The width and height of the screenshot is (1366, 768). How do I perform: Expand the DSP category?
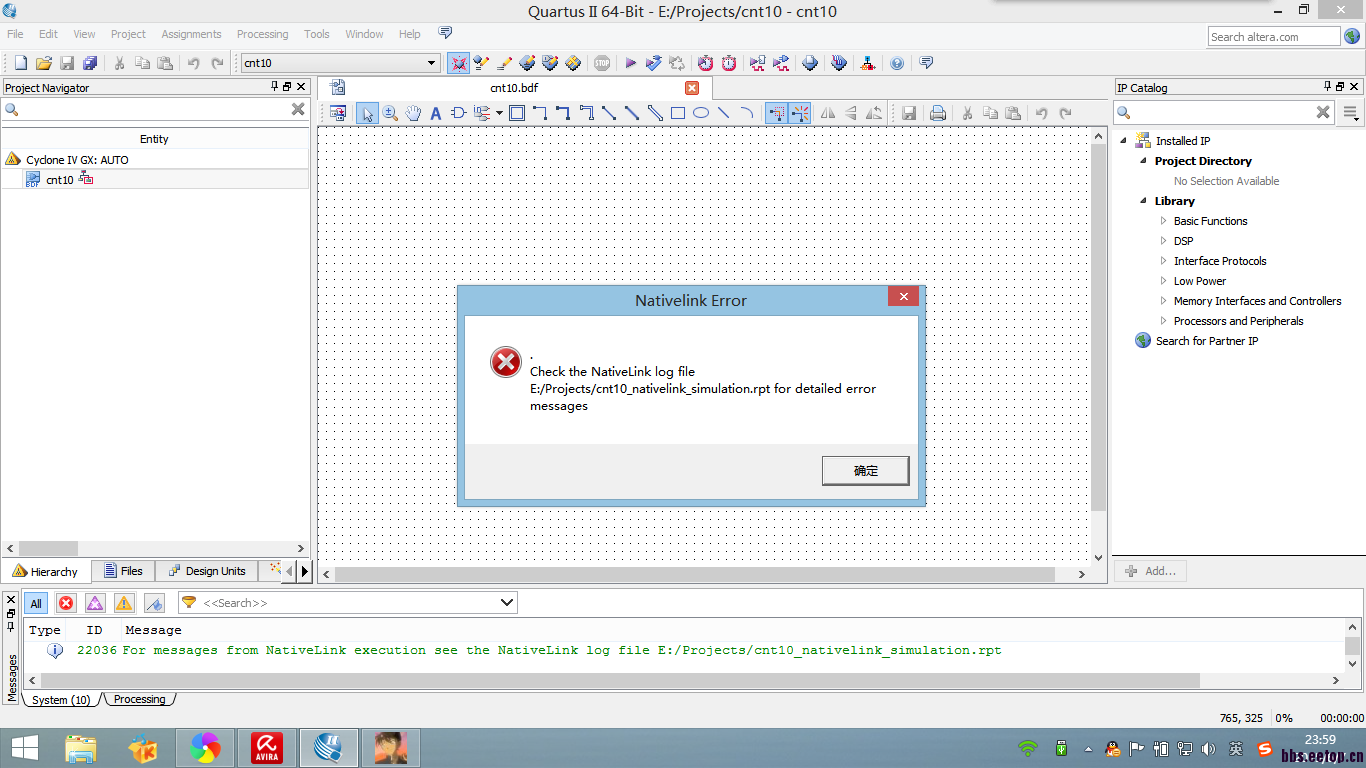[x=1163, y=241]
